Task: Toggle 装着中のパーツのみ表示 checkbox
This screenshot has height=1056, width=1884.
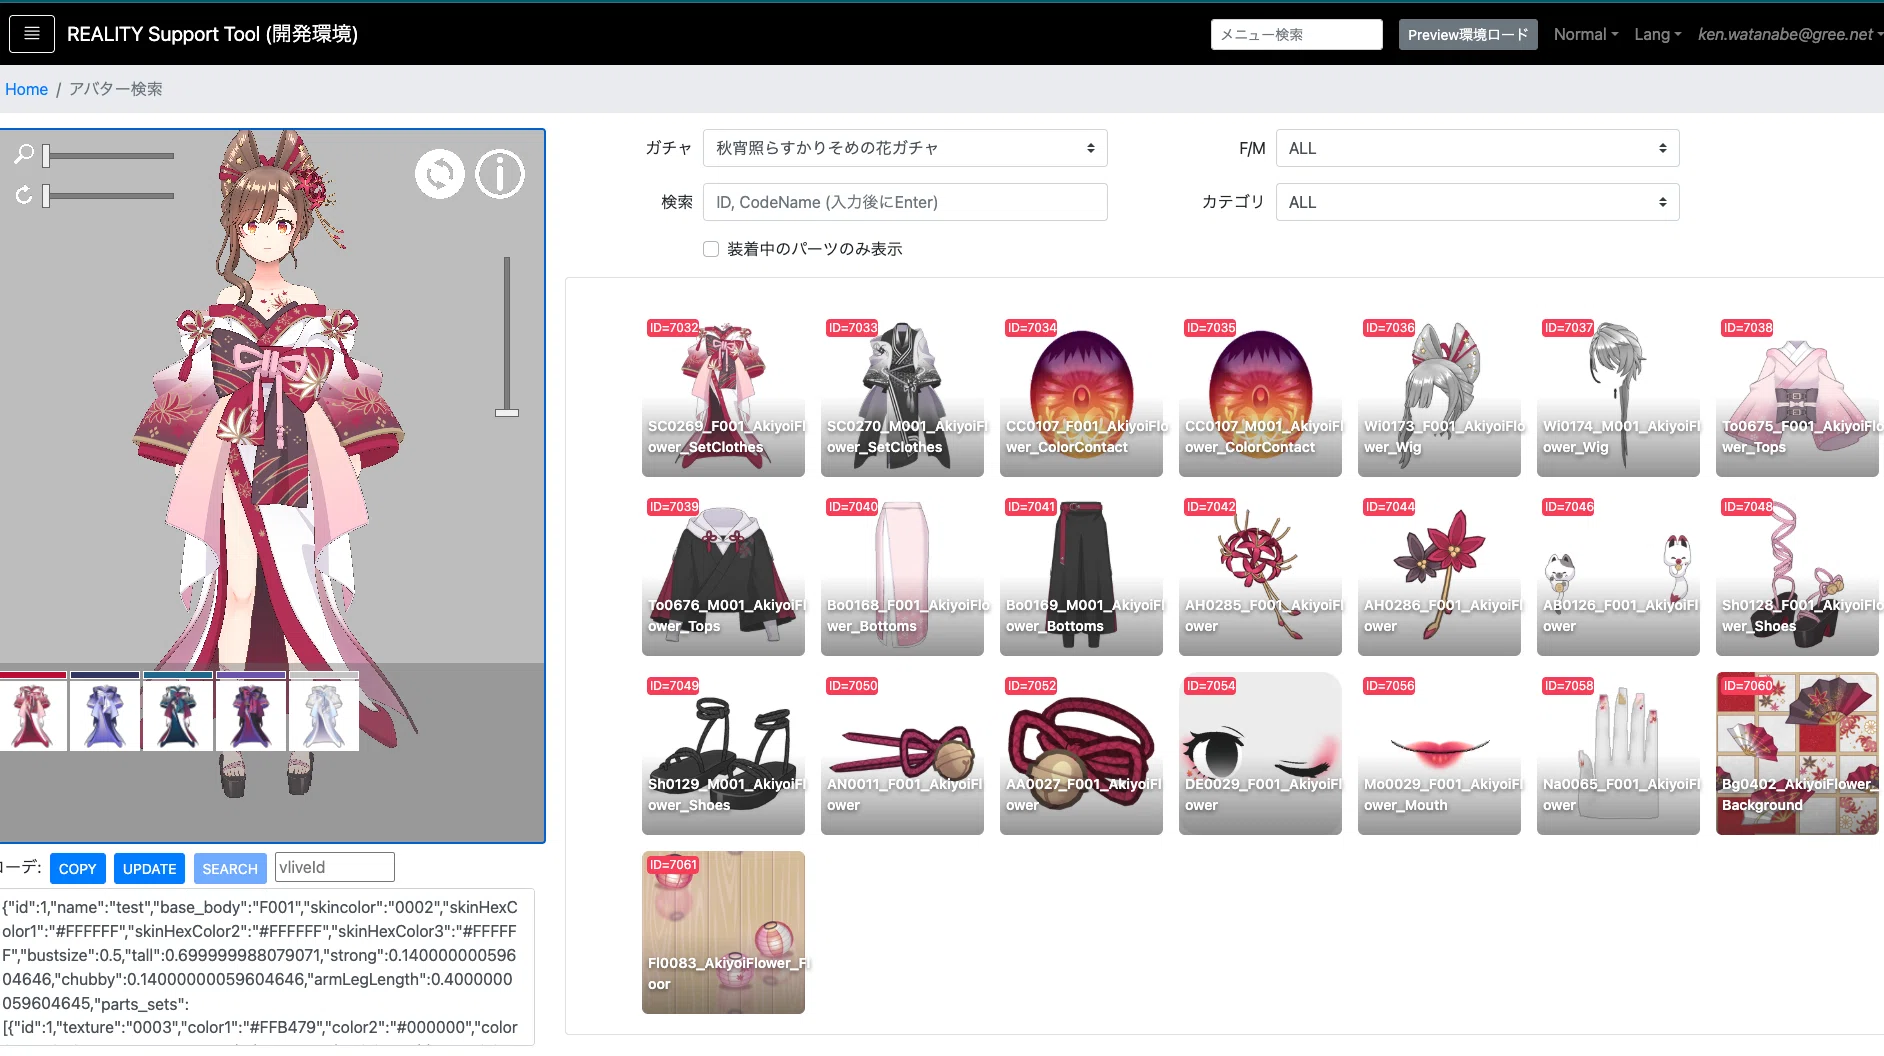Action: pos(711,249)
